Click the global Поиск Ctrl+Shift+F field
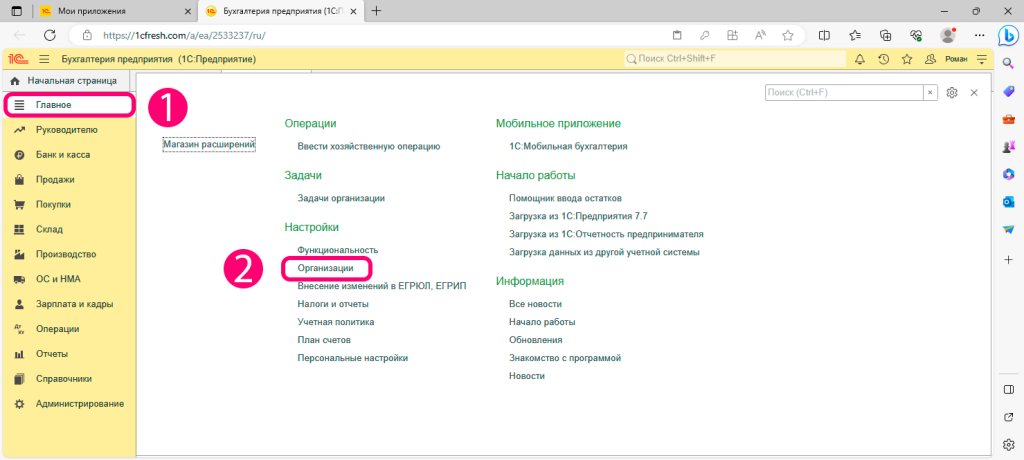 point(735,59)
